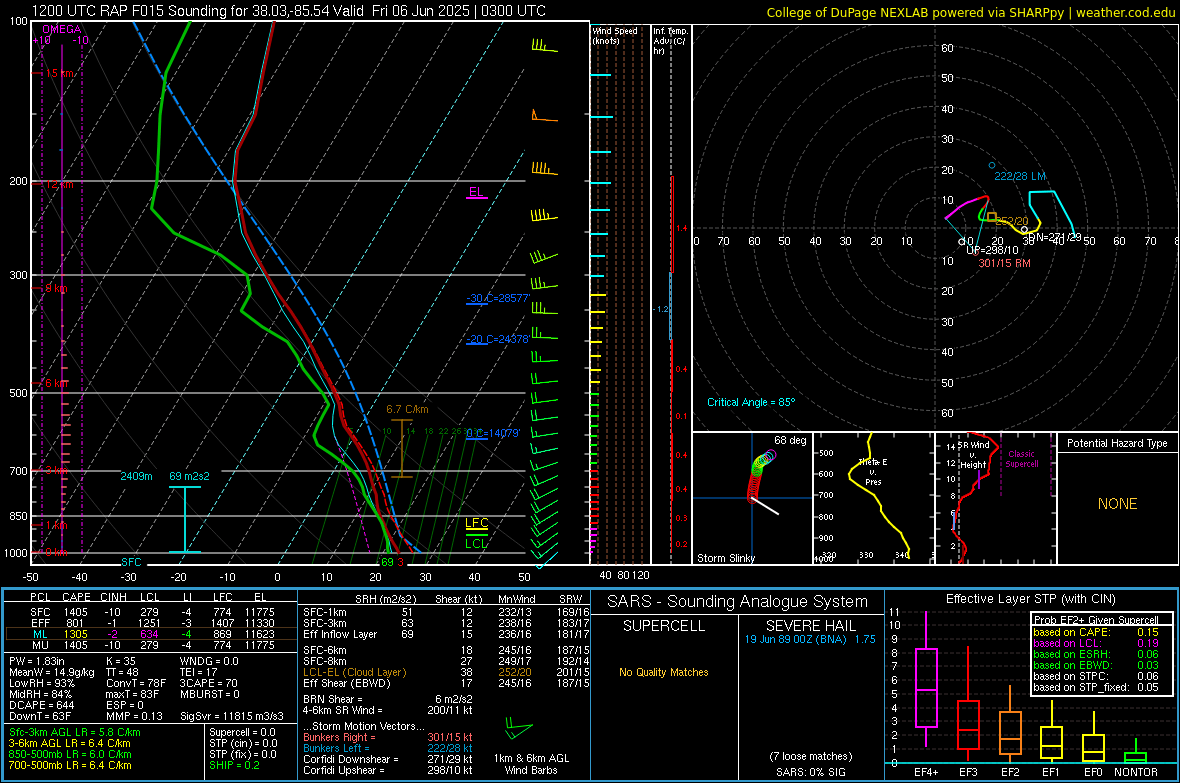Click the 700-500mb LR = 6.4 C/km line
The height and width of the screenshot is (783, 1180).
[70, 765]
